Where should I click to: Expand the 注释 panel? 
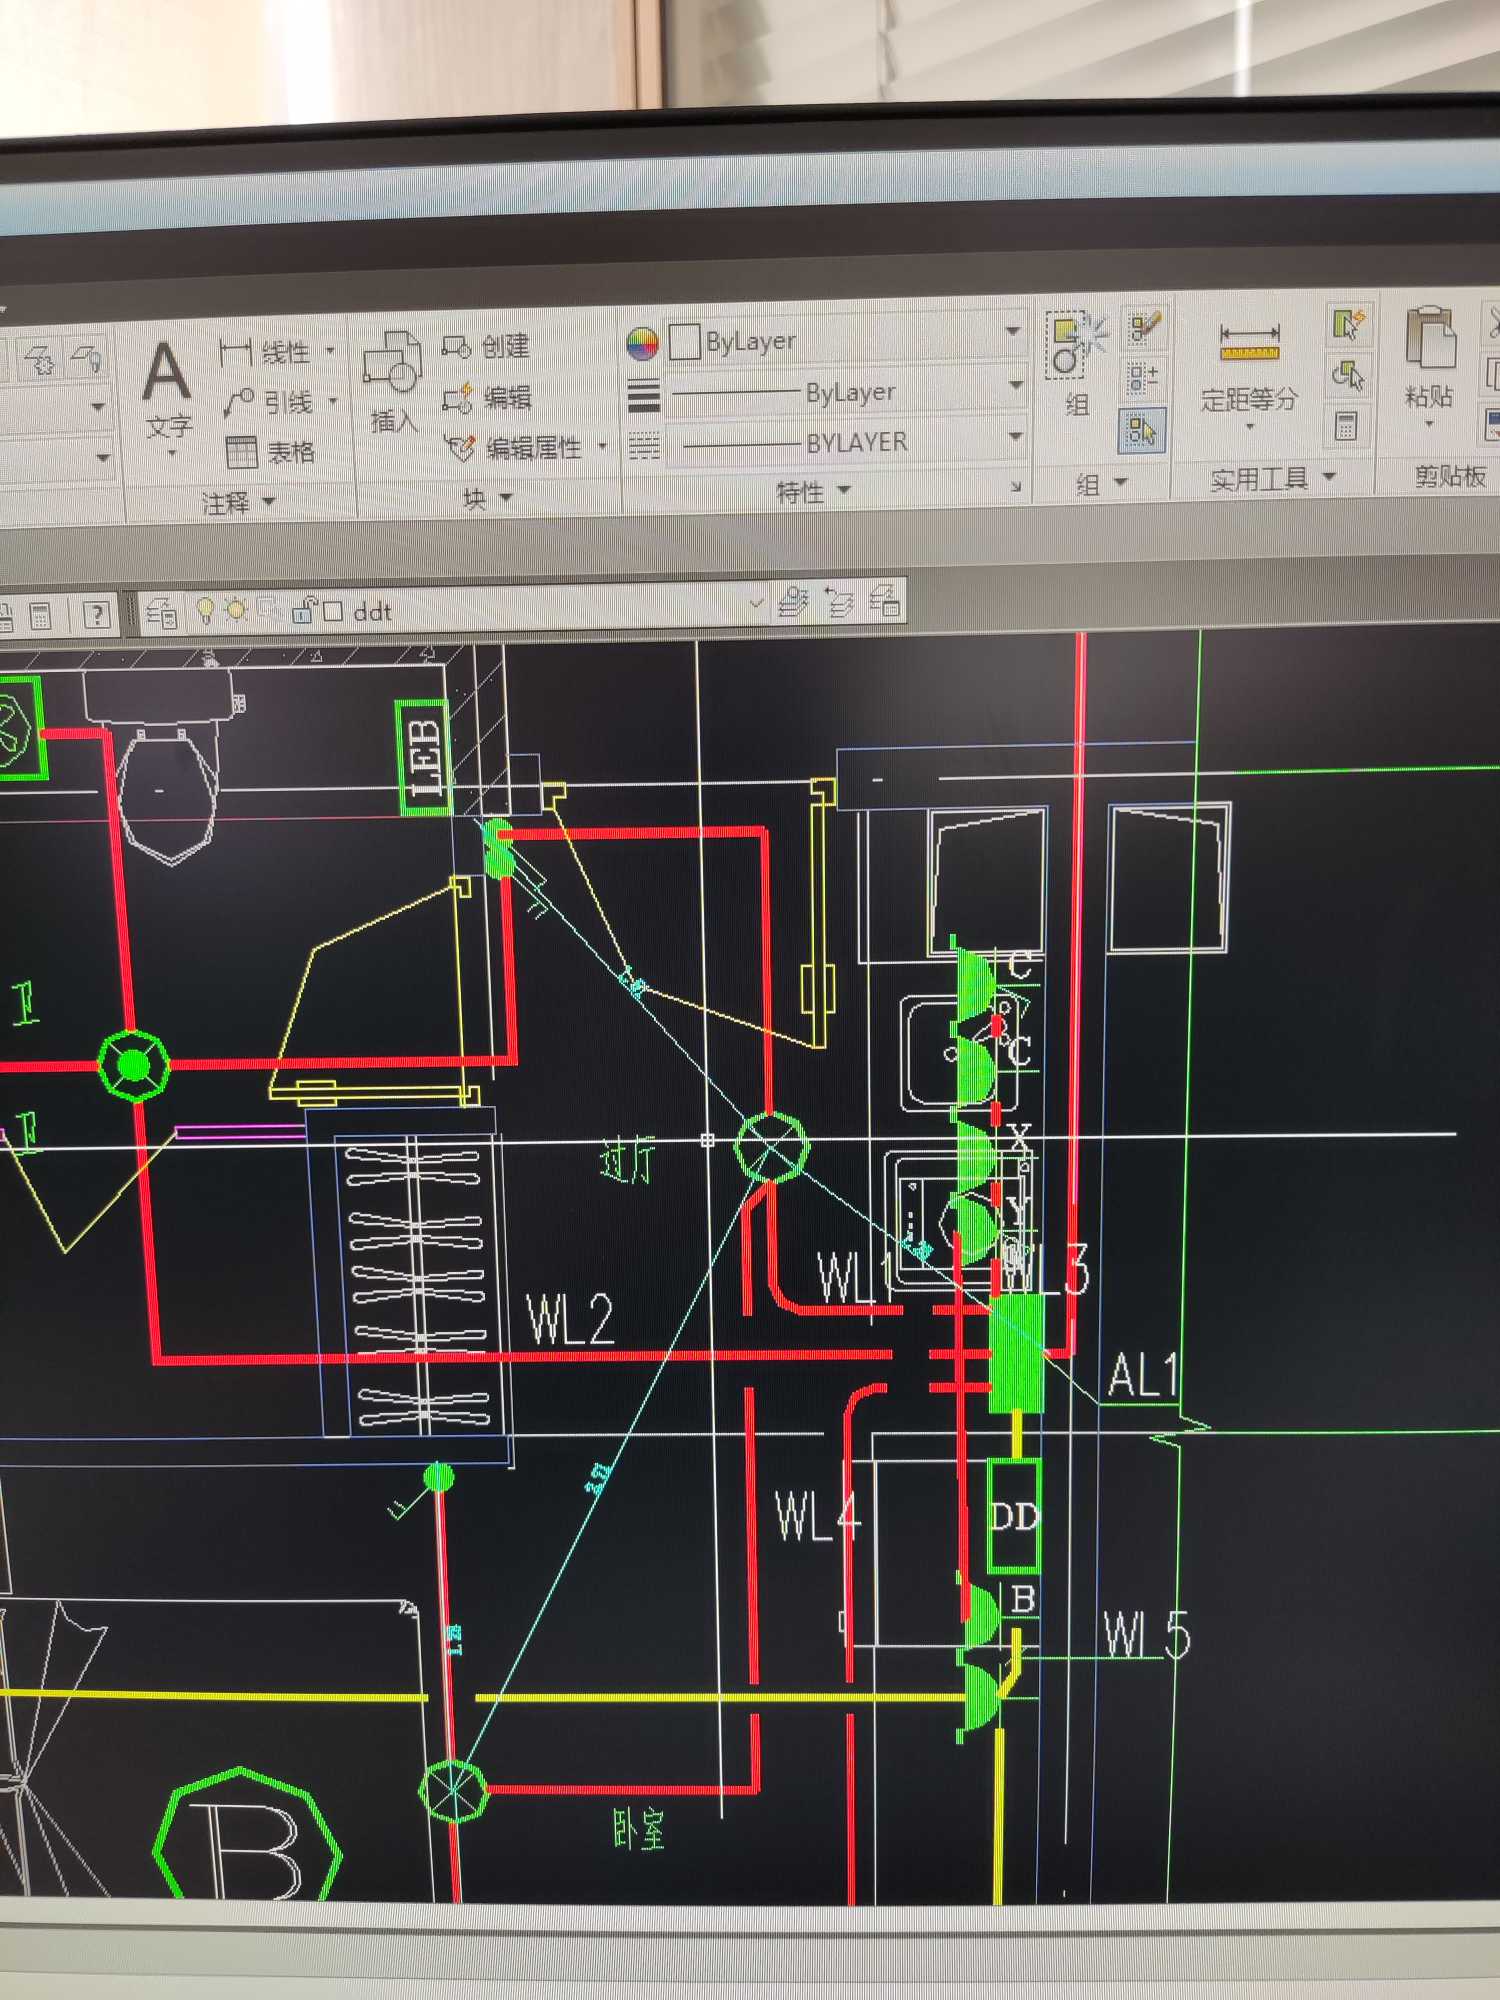(x=239, y=502)
